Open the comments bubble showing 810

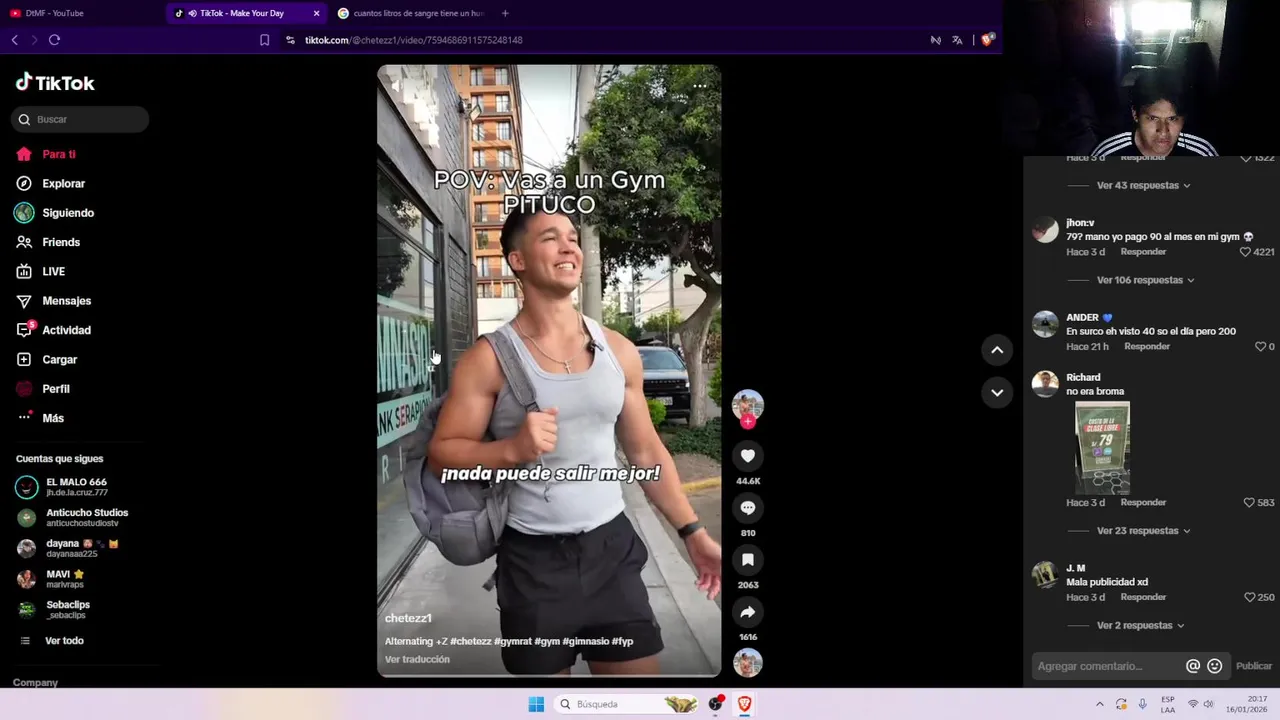pos(747,508)
